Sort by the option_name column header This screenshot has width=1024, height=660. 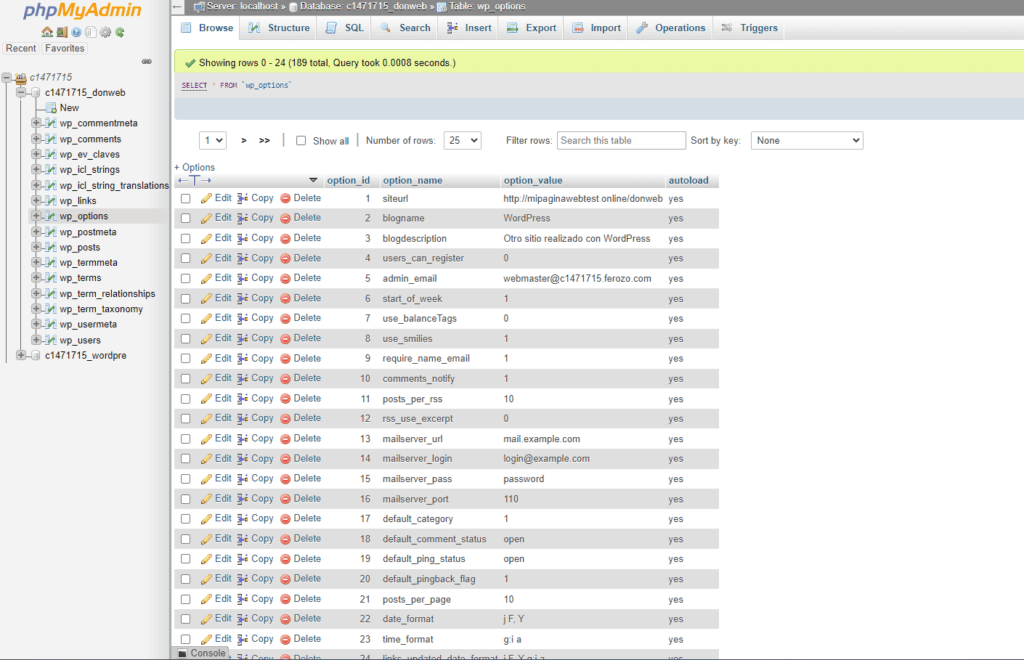pos(413,180)
